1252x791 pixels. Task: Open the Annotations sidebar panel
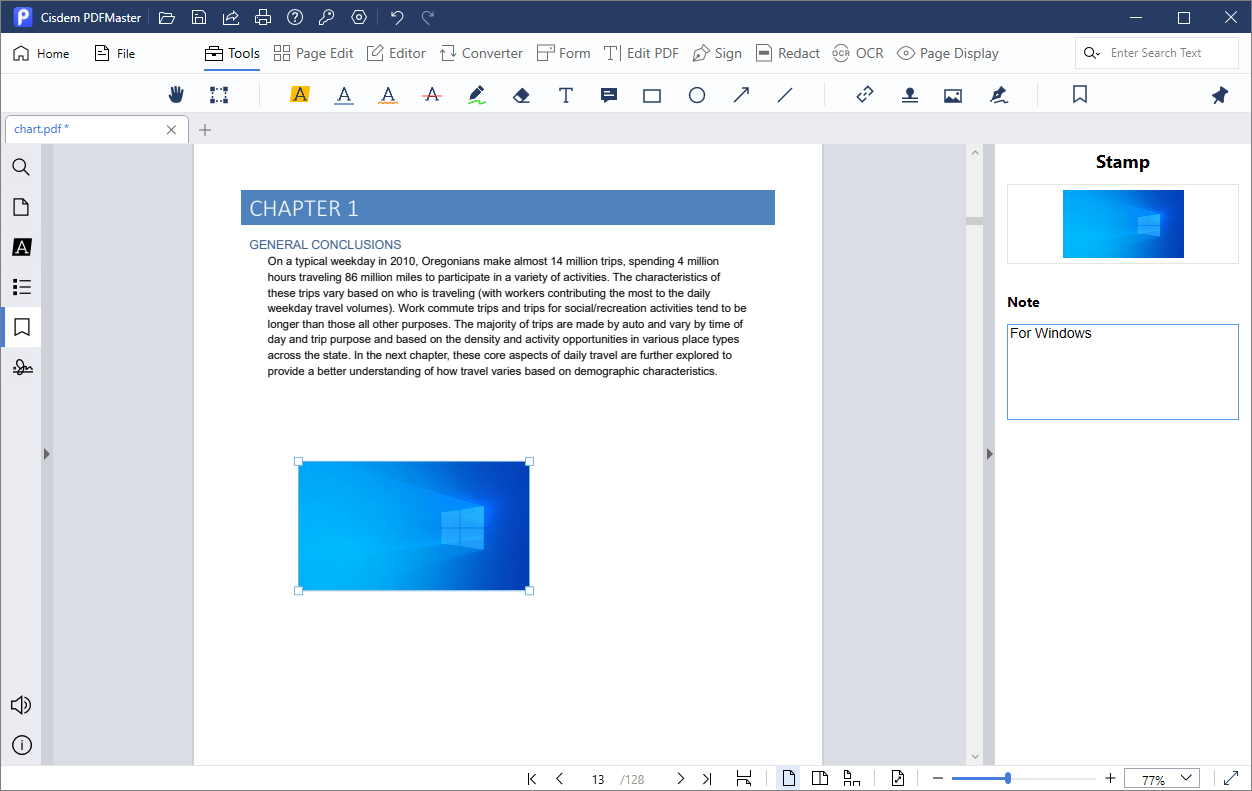21,247
